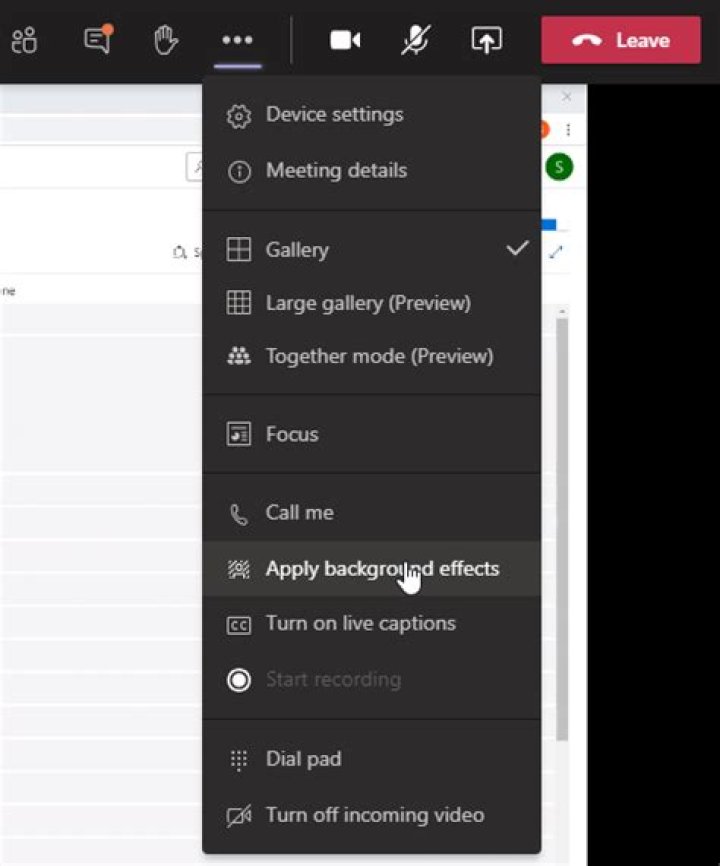Toggle the camera on or off
720x866 pixels.
point(345,40)
